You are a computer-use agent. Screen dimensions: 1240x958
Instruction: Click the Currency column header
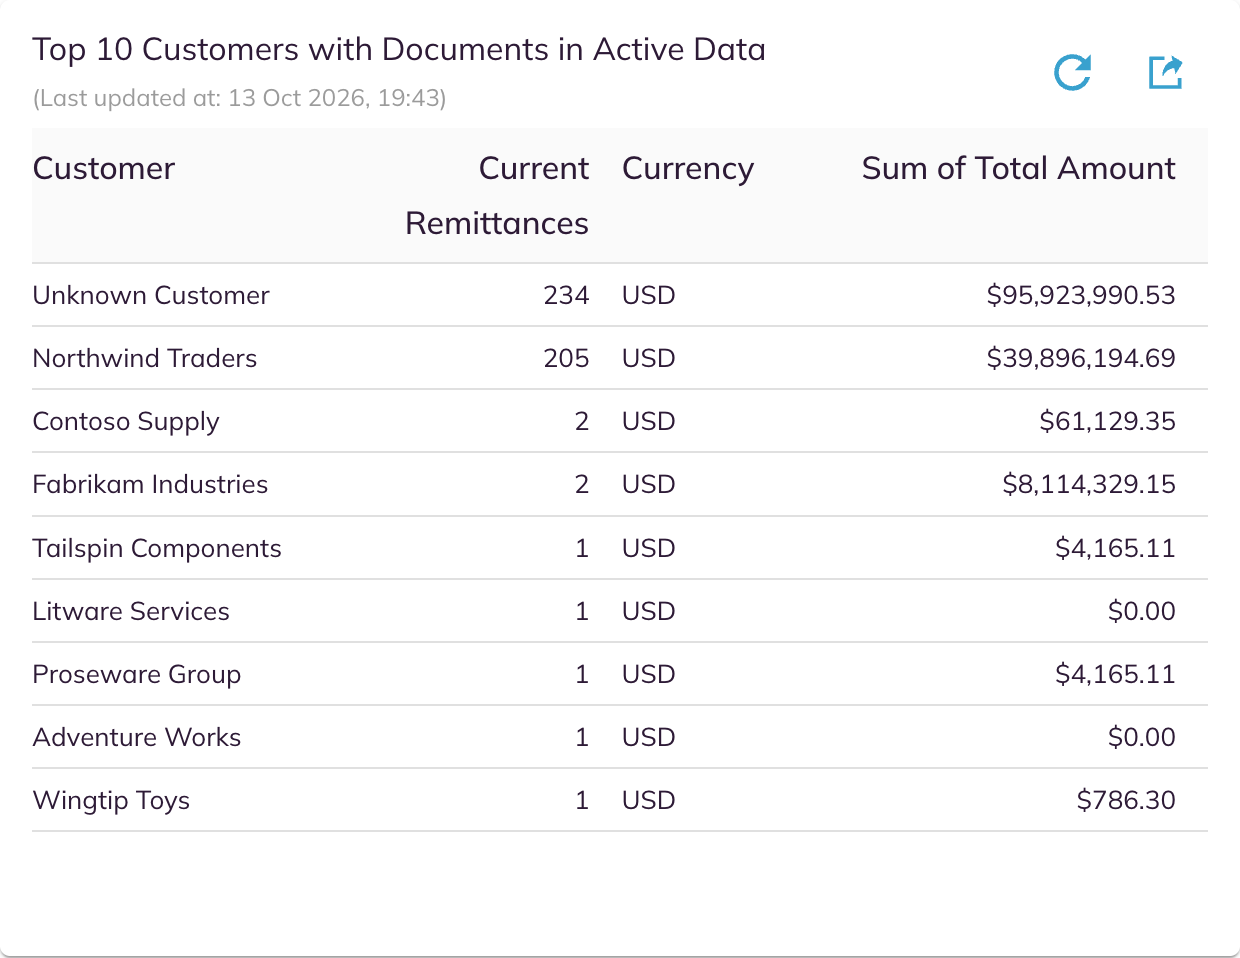(688, 168)
